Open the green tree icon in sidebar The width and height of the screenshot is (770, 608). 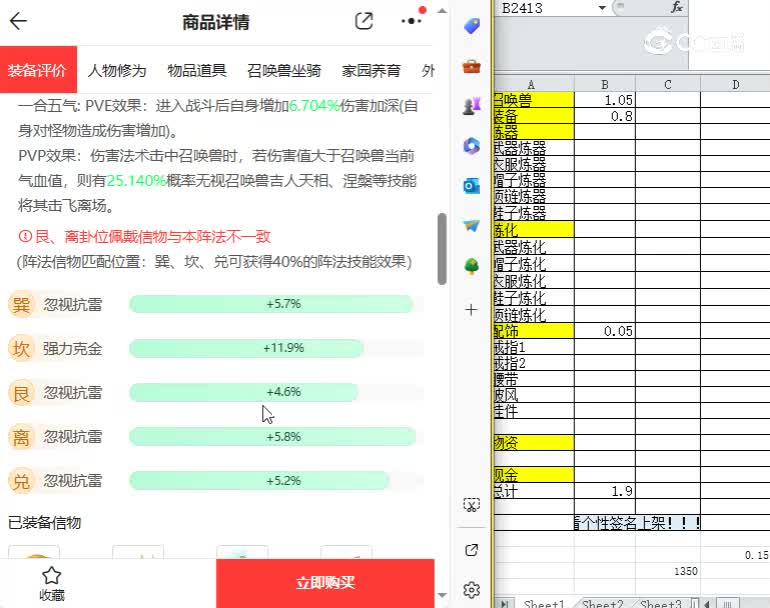pyautogui.click(x=471, y=266)
